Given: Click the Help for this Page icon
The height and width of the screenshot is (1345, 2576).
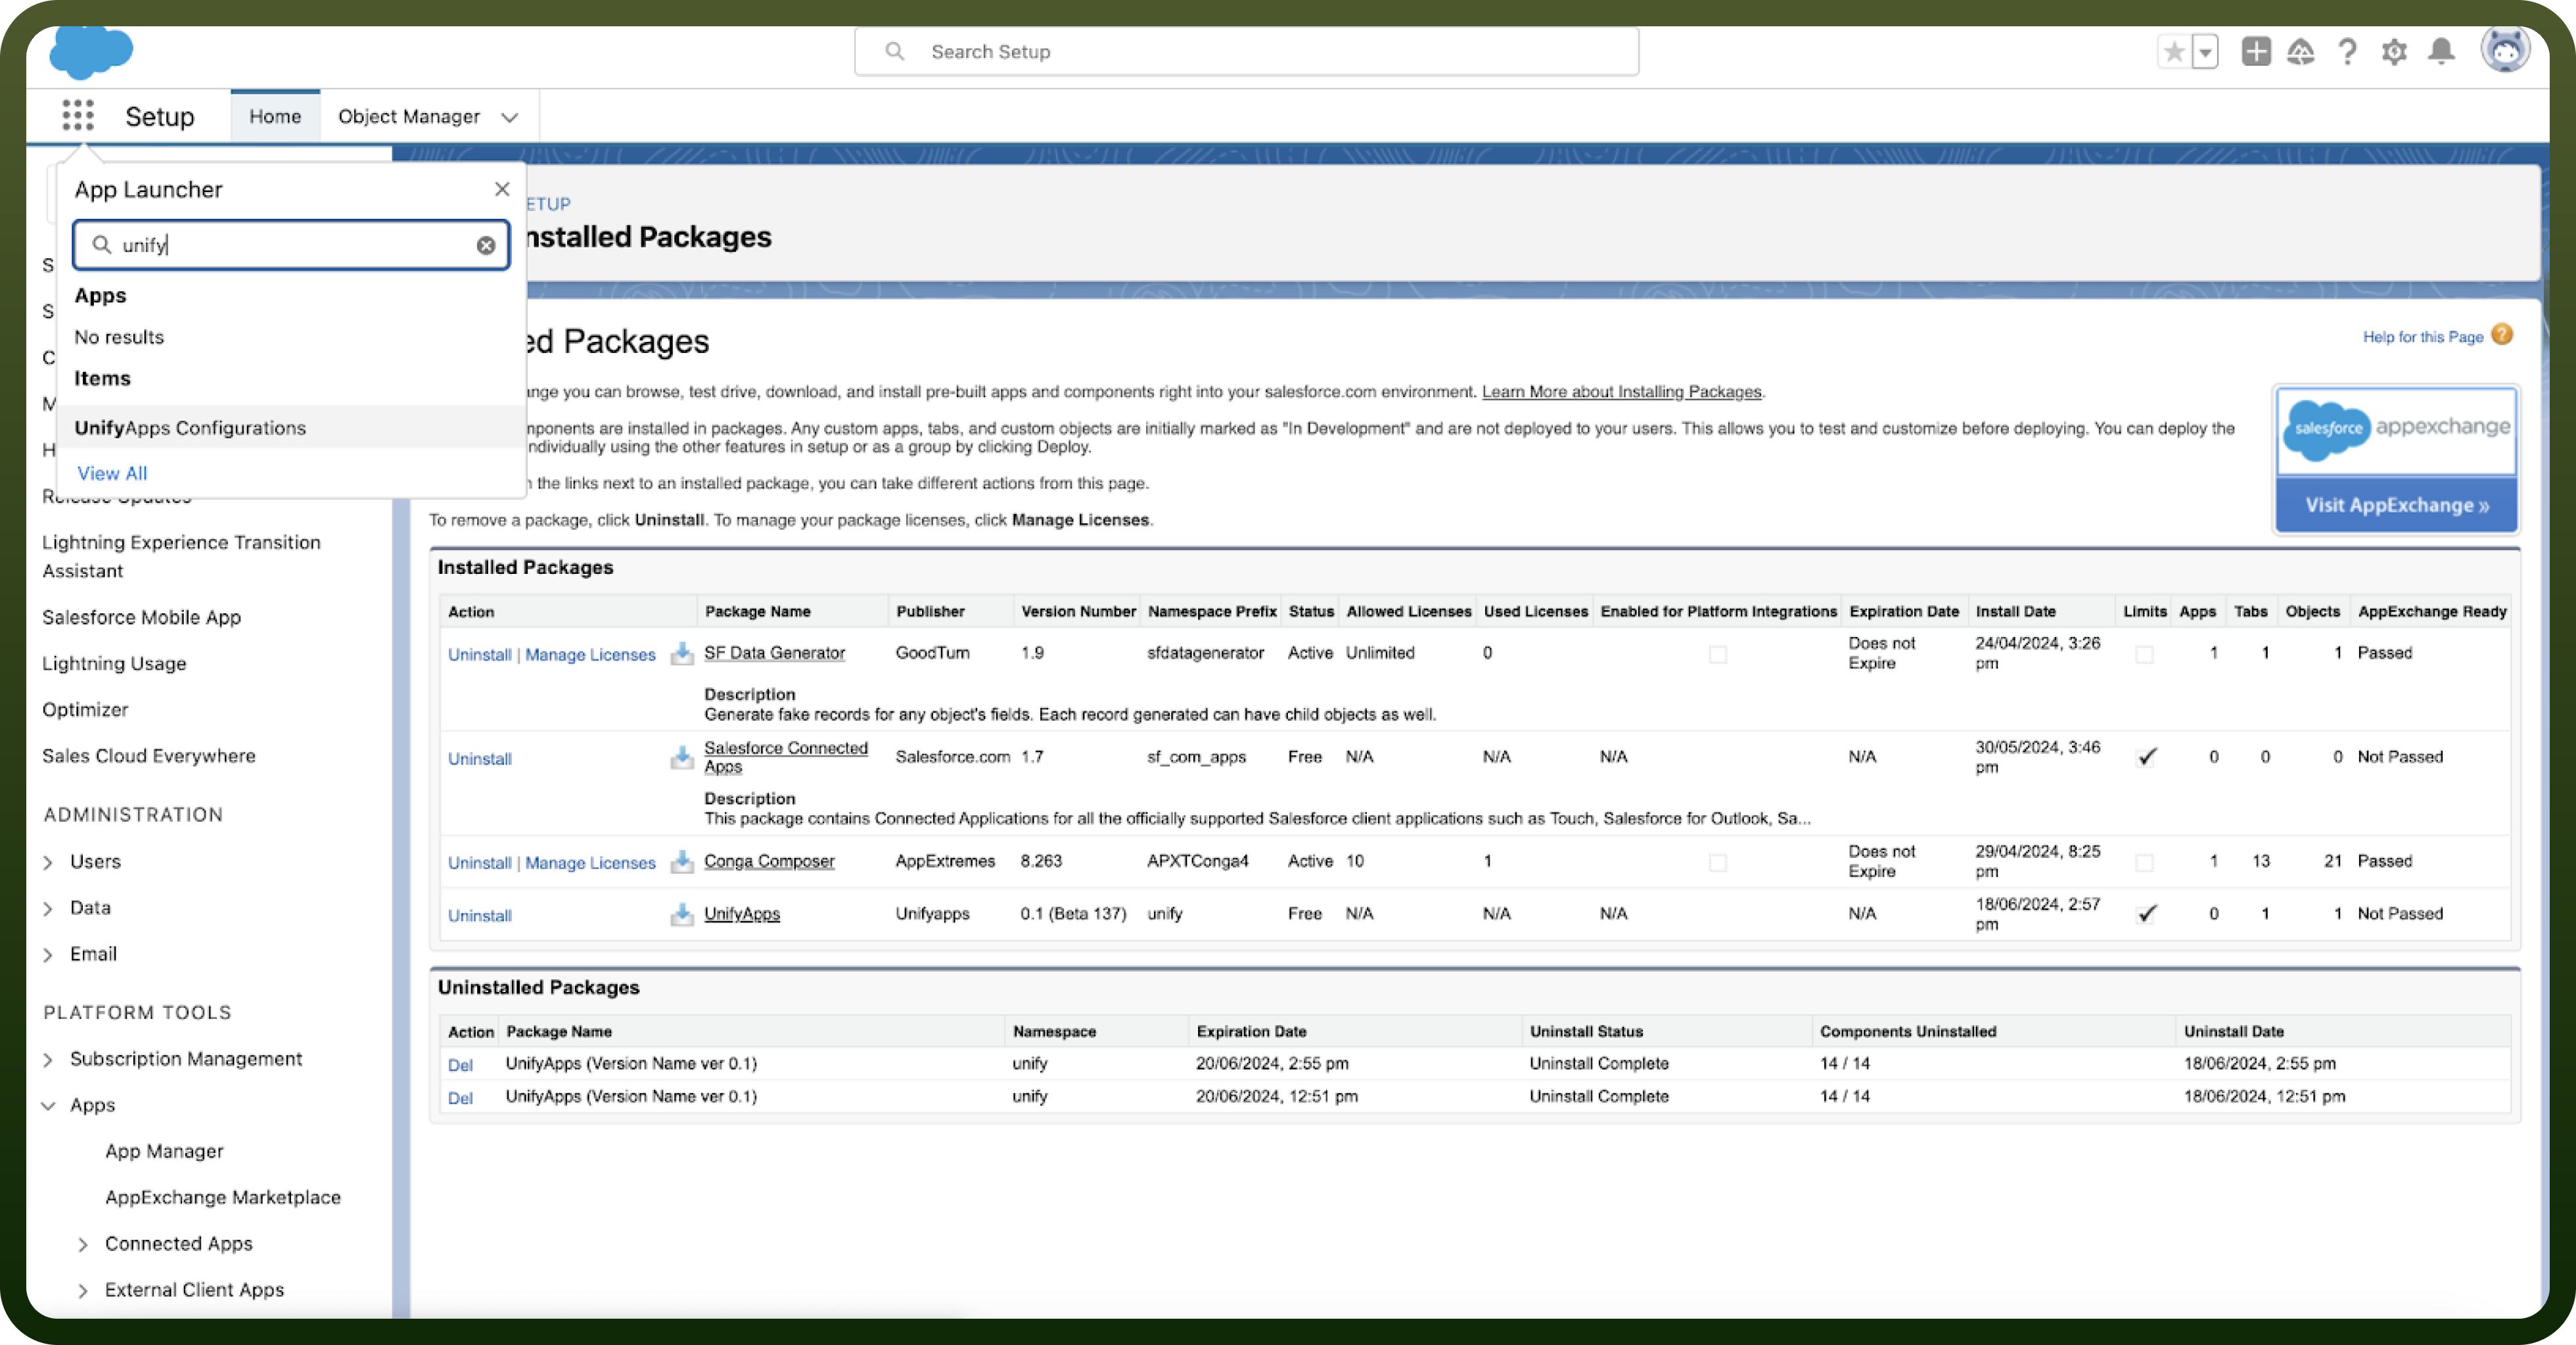Looking at the screenshot, I should tap(2503, 335).
